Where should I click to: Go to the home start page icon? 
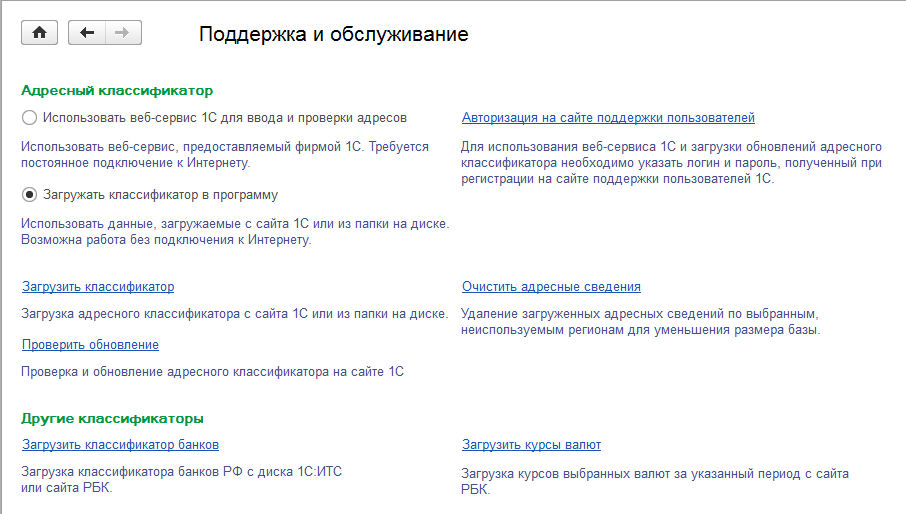(x=39, y=32)
